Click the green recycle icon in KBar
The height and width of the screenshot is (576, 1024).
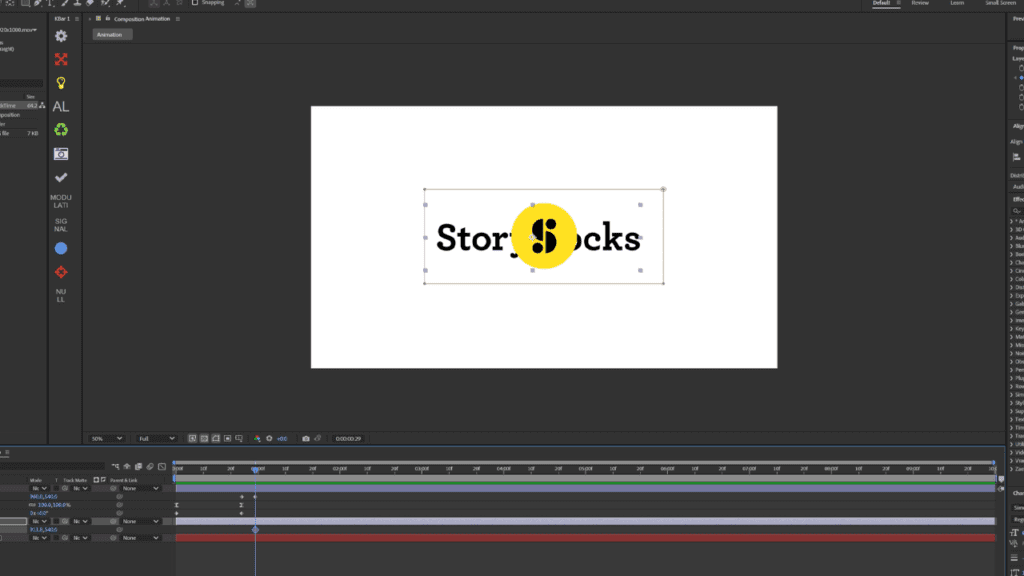pyautogui.click(x=60, y=128)
